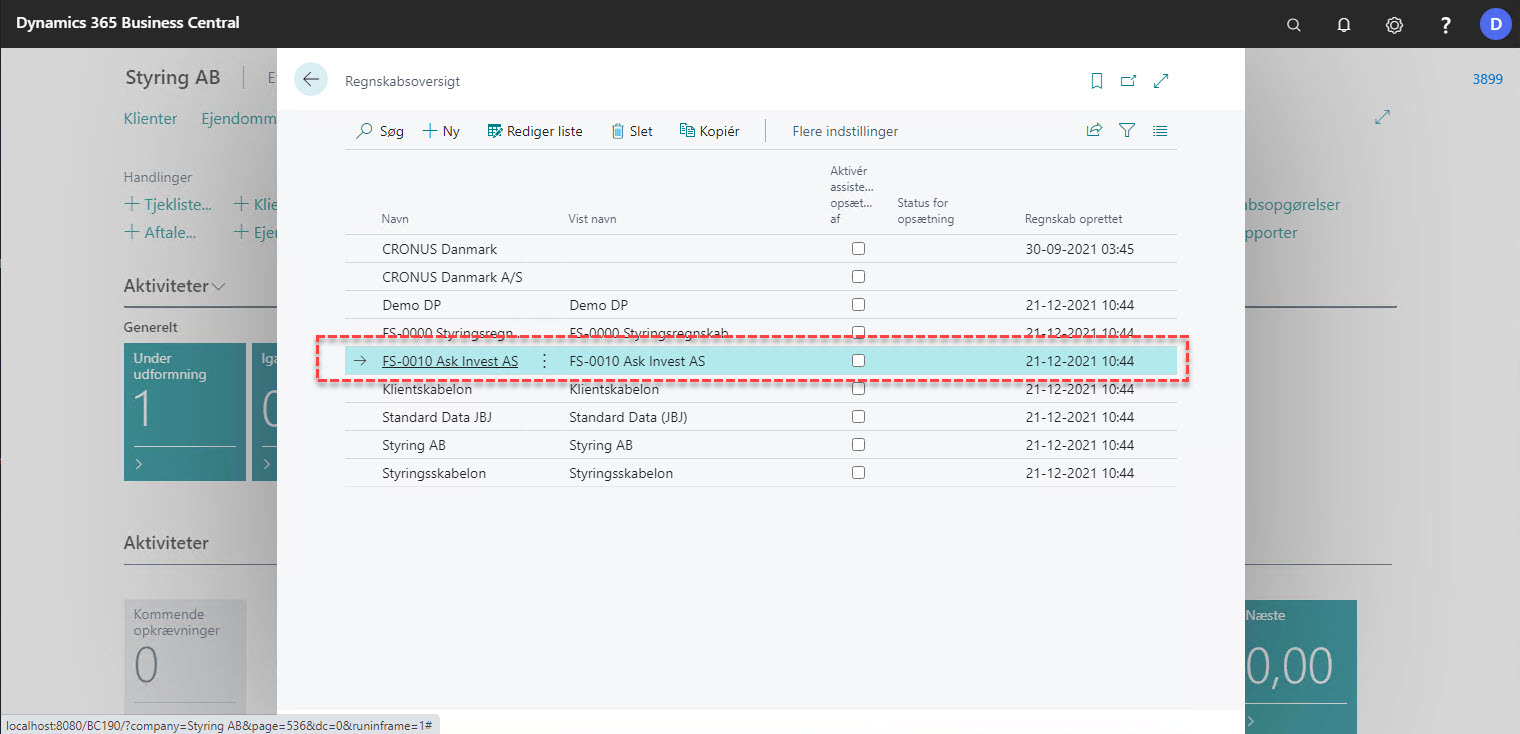Open Regnskabsoversigt in a new window
Image resolution: width=1520 pixels, height=734 pixels.
click(x=1128, y=81)
